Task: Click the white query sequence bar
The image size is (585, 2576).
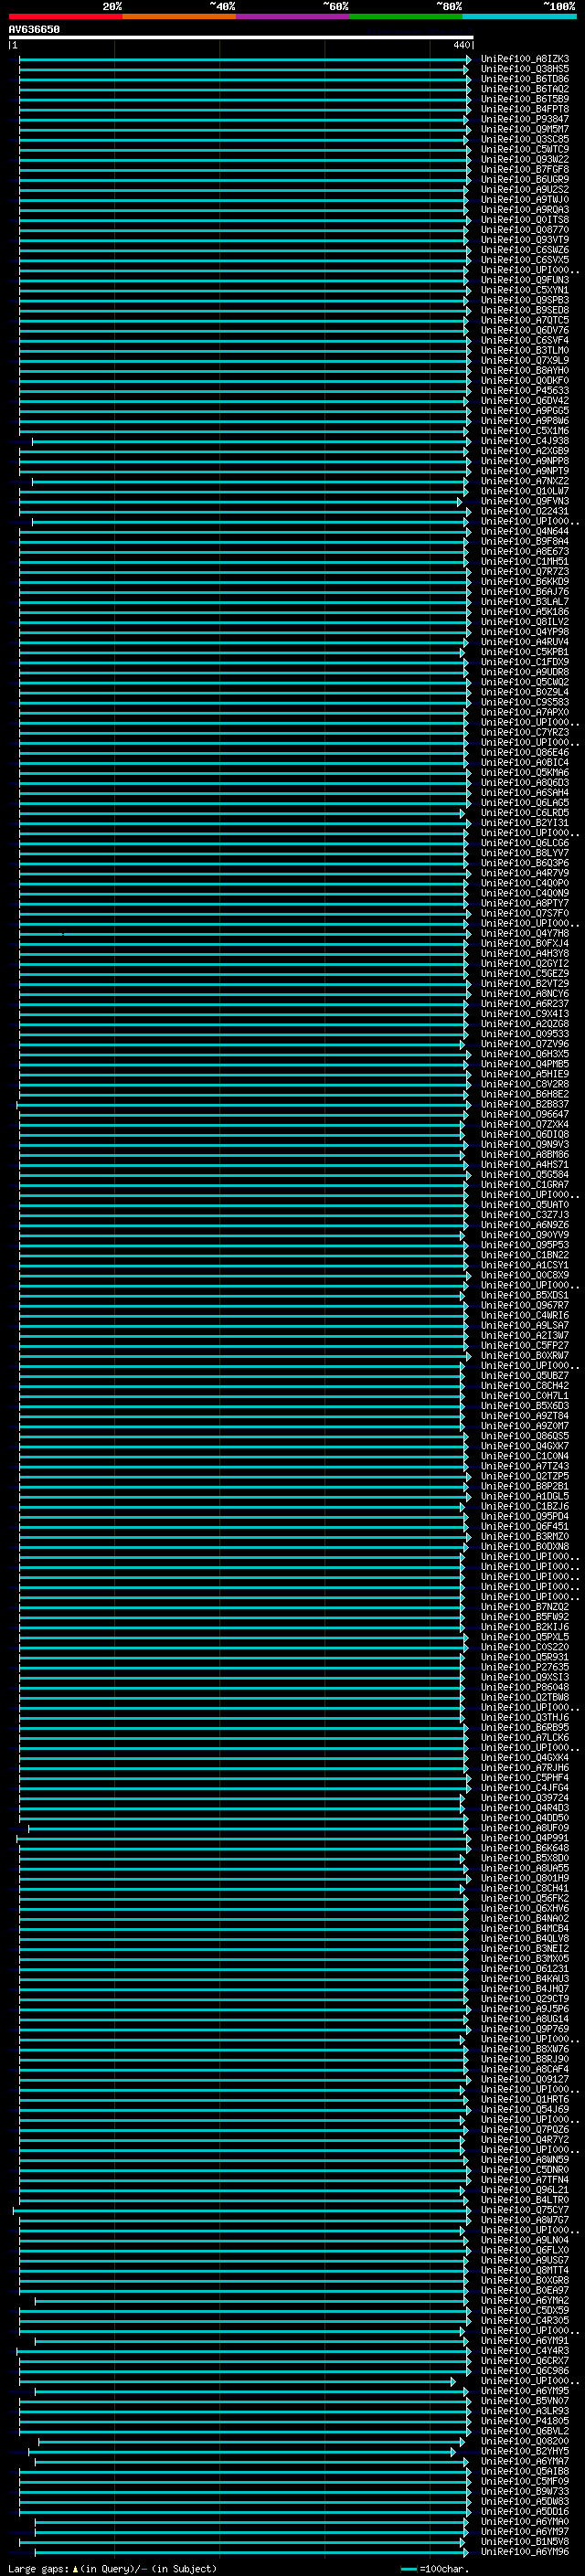Action: pyautogui.click(x=241, y=38)
